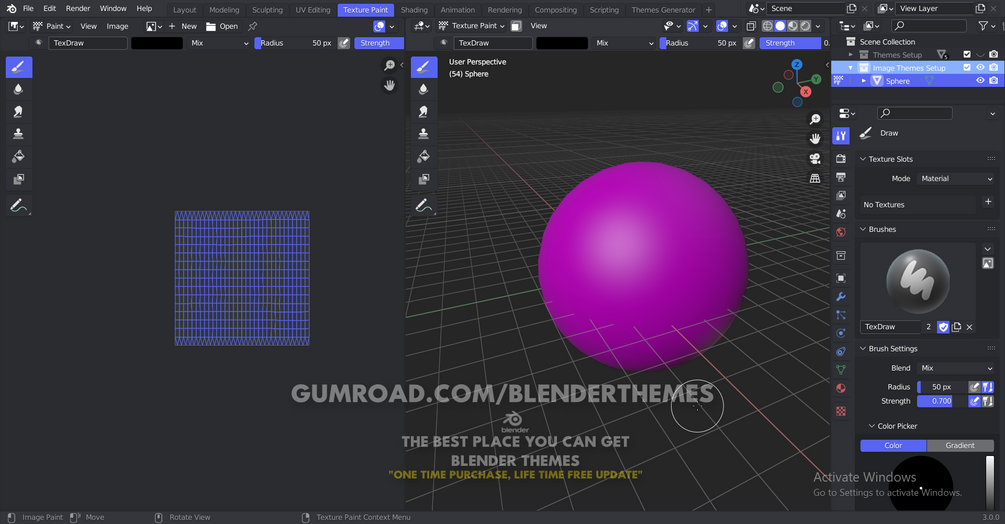Click the New image button

click(183, 26)
